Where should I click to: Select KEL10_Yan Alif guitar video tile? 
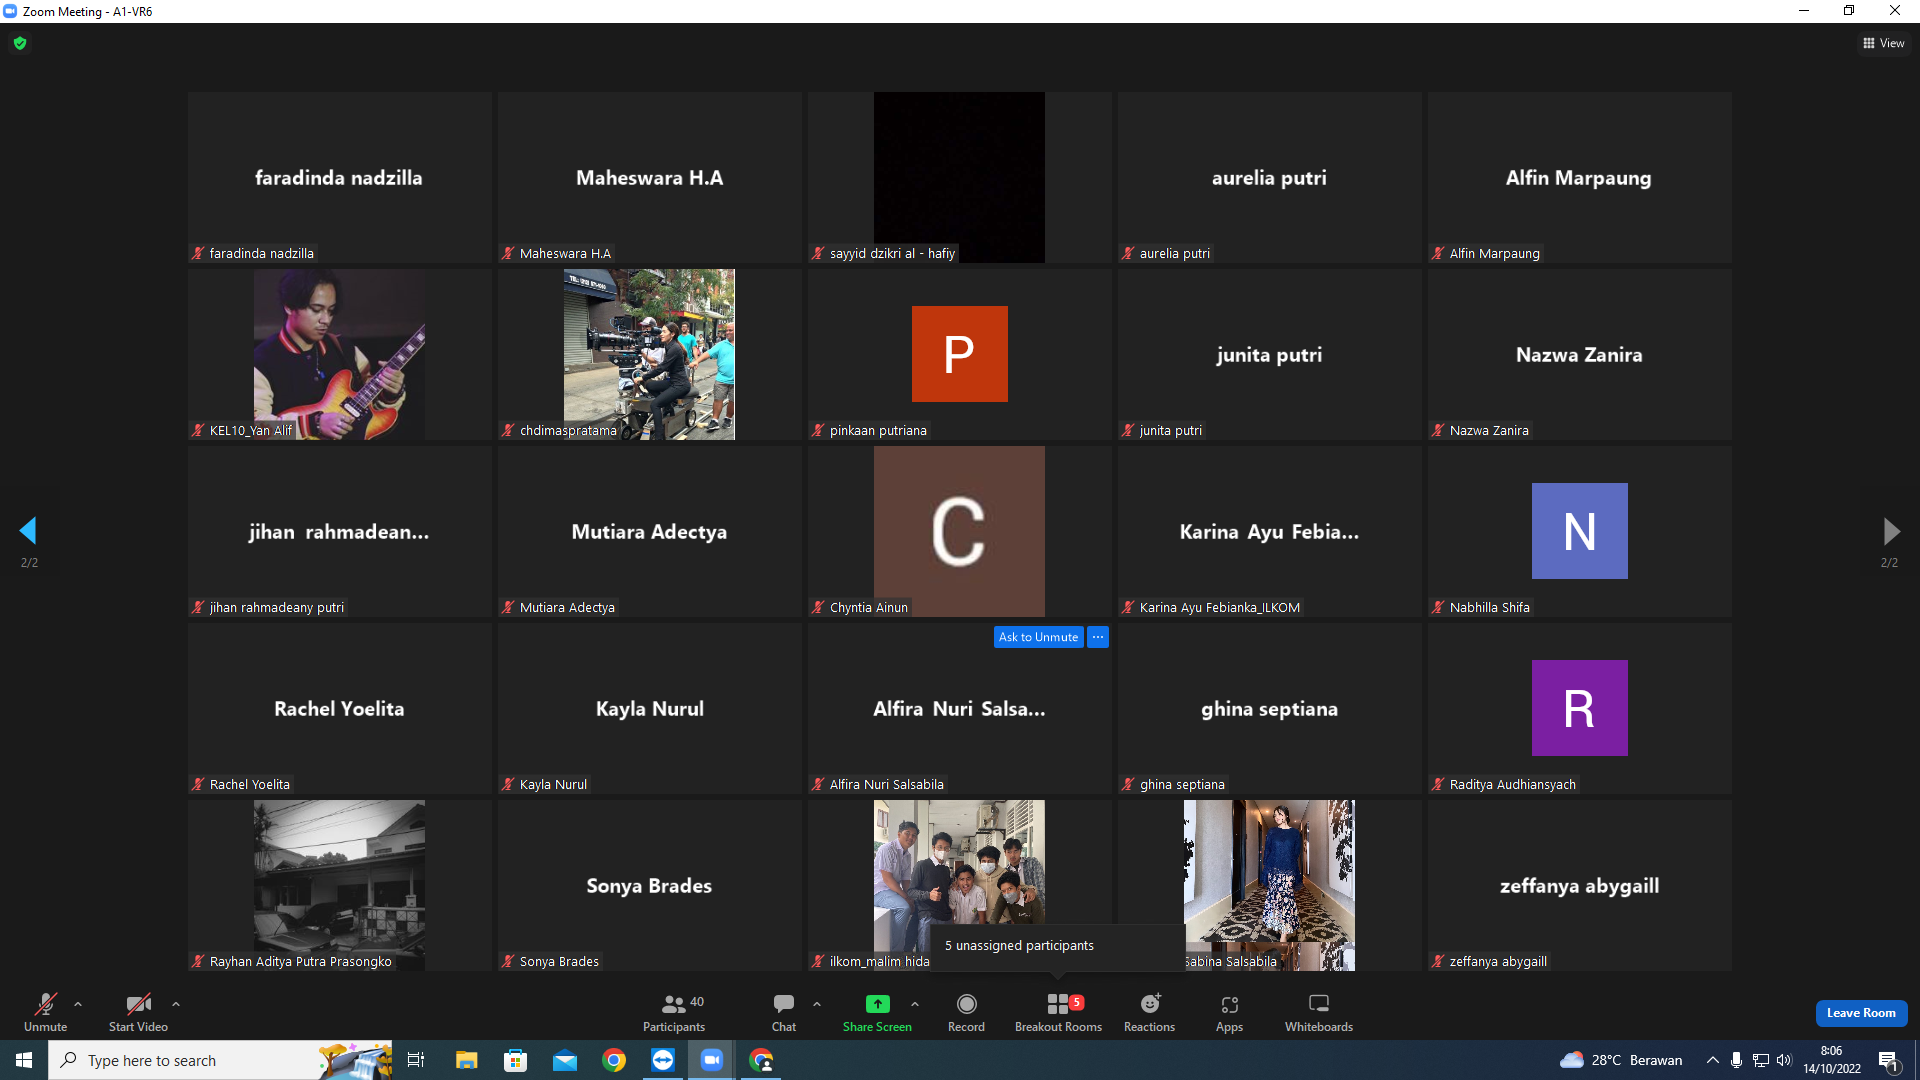tap(339, 354)
